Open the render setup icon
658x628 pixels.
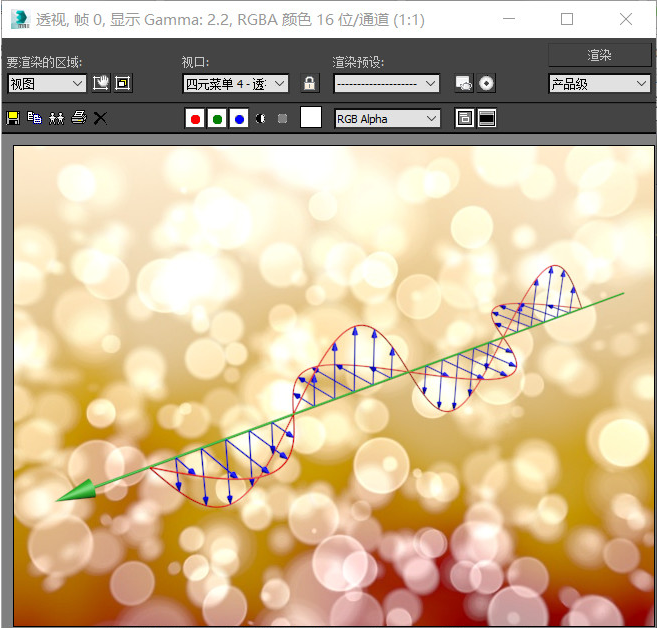(x=464, y=83)
